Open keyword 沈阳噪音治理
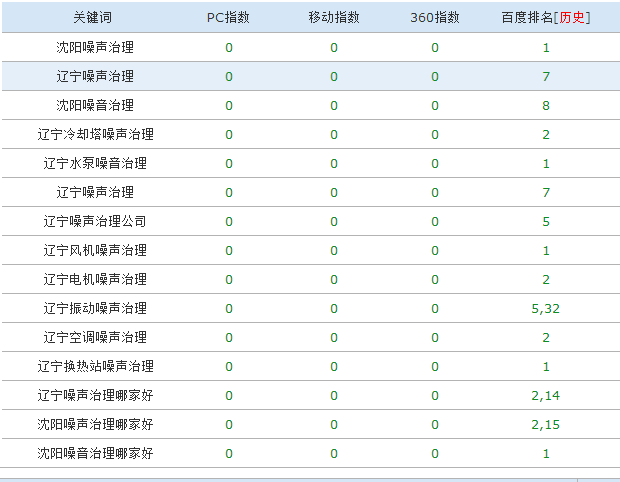The width and height of the screenshot is (620, 482). (x=95, y=105)
